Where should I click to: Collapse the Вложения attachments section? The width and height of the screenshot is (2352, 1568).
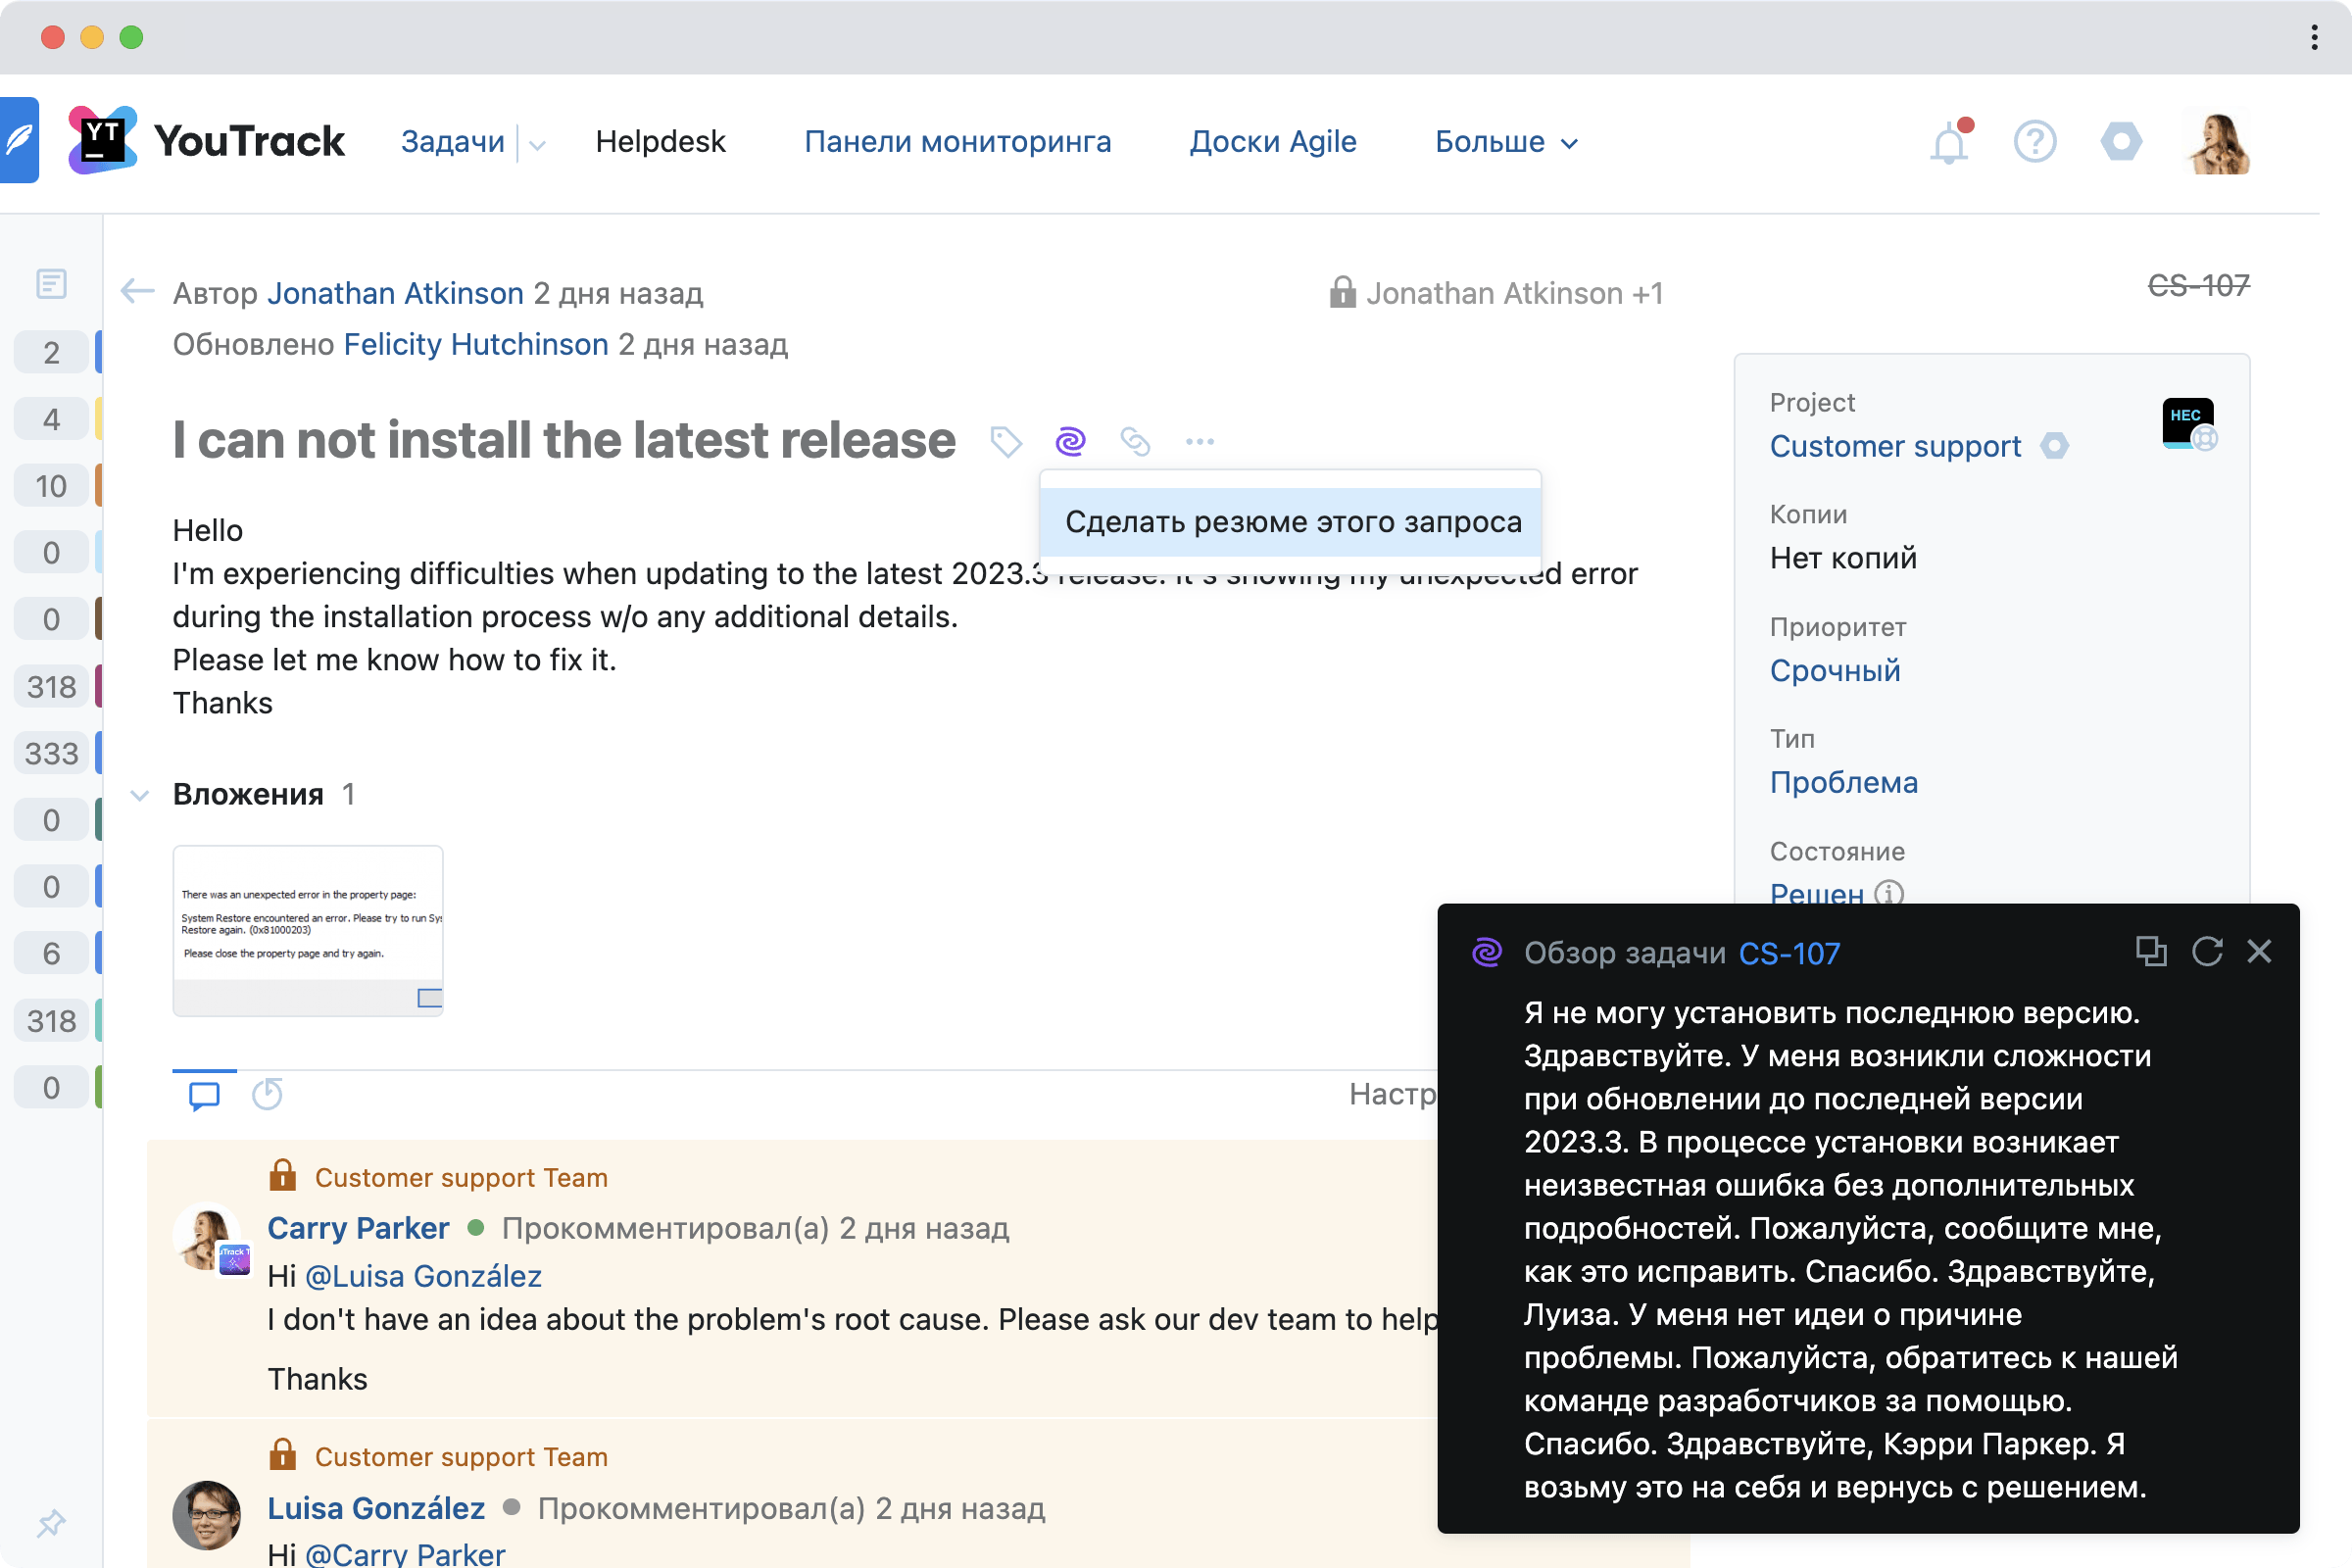coord(140,795)
